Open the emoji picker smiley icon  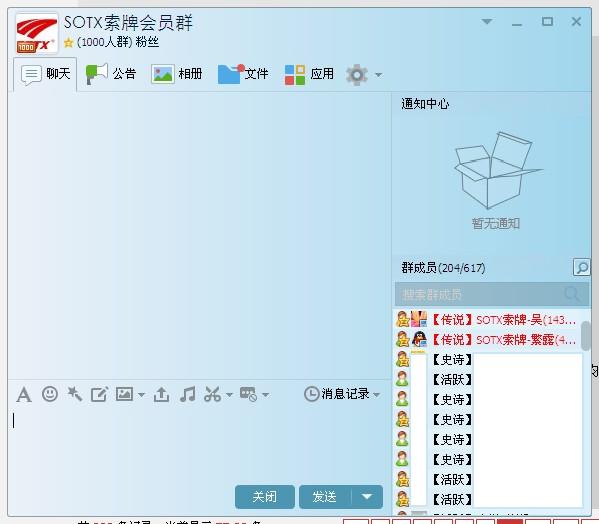point(50,394)
